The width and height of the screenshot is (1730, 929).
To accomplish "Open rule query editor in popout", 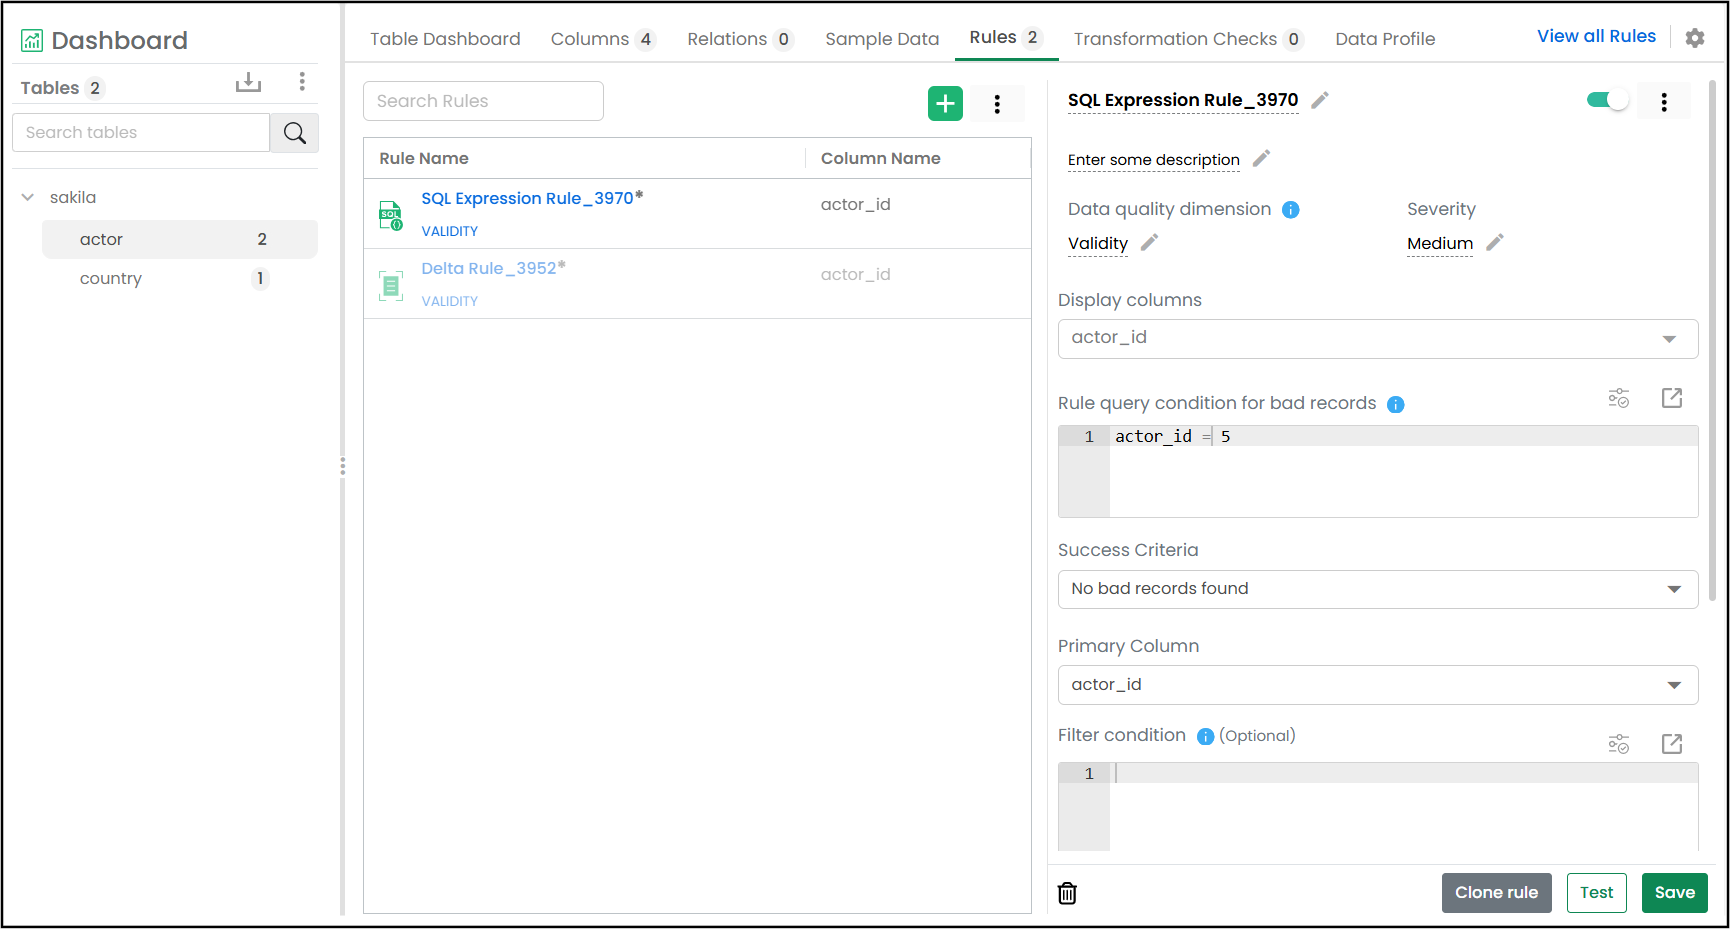I will point(1671,398).
